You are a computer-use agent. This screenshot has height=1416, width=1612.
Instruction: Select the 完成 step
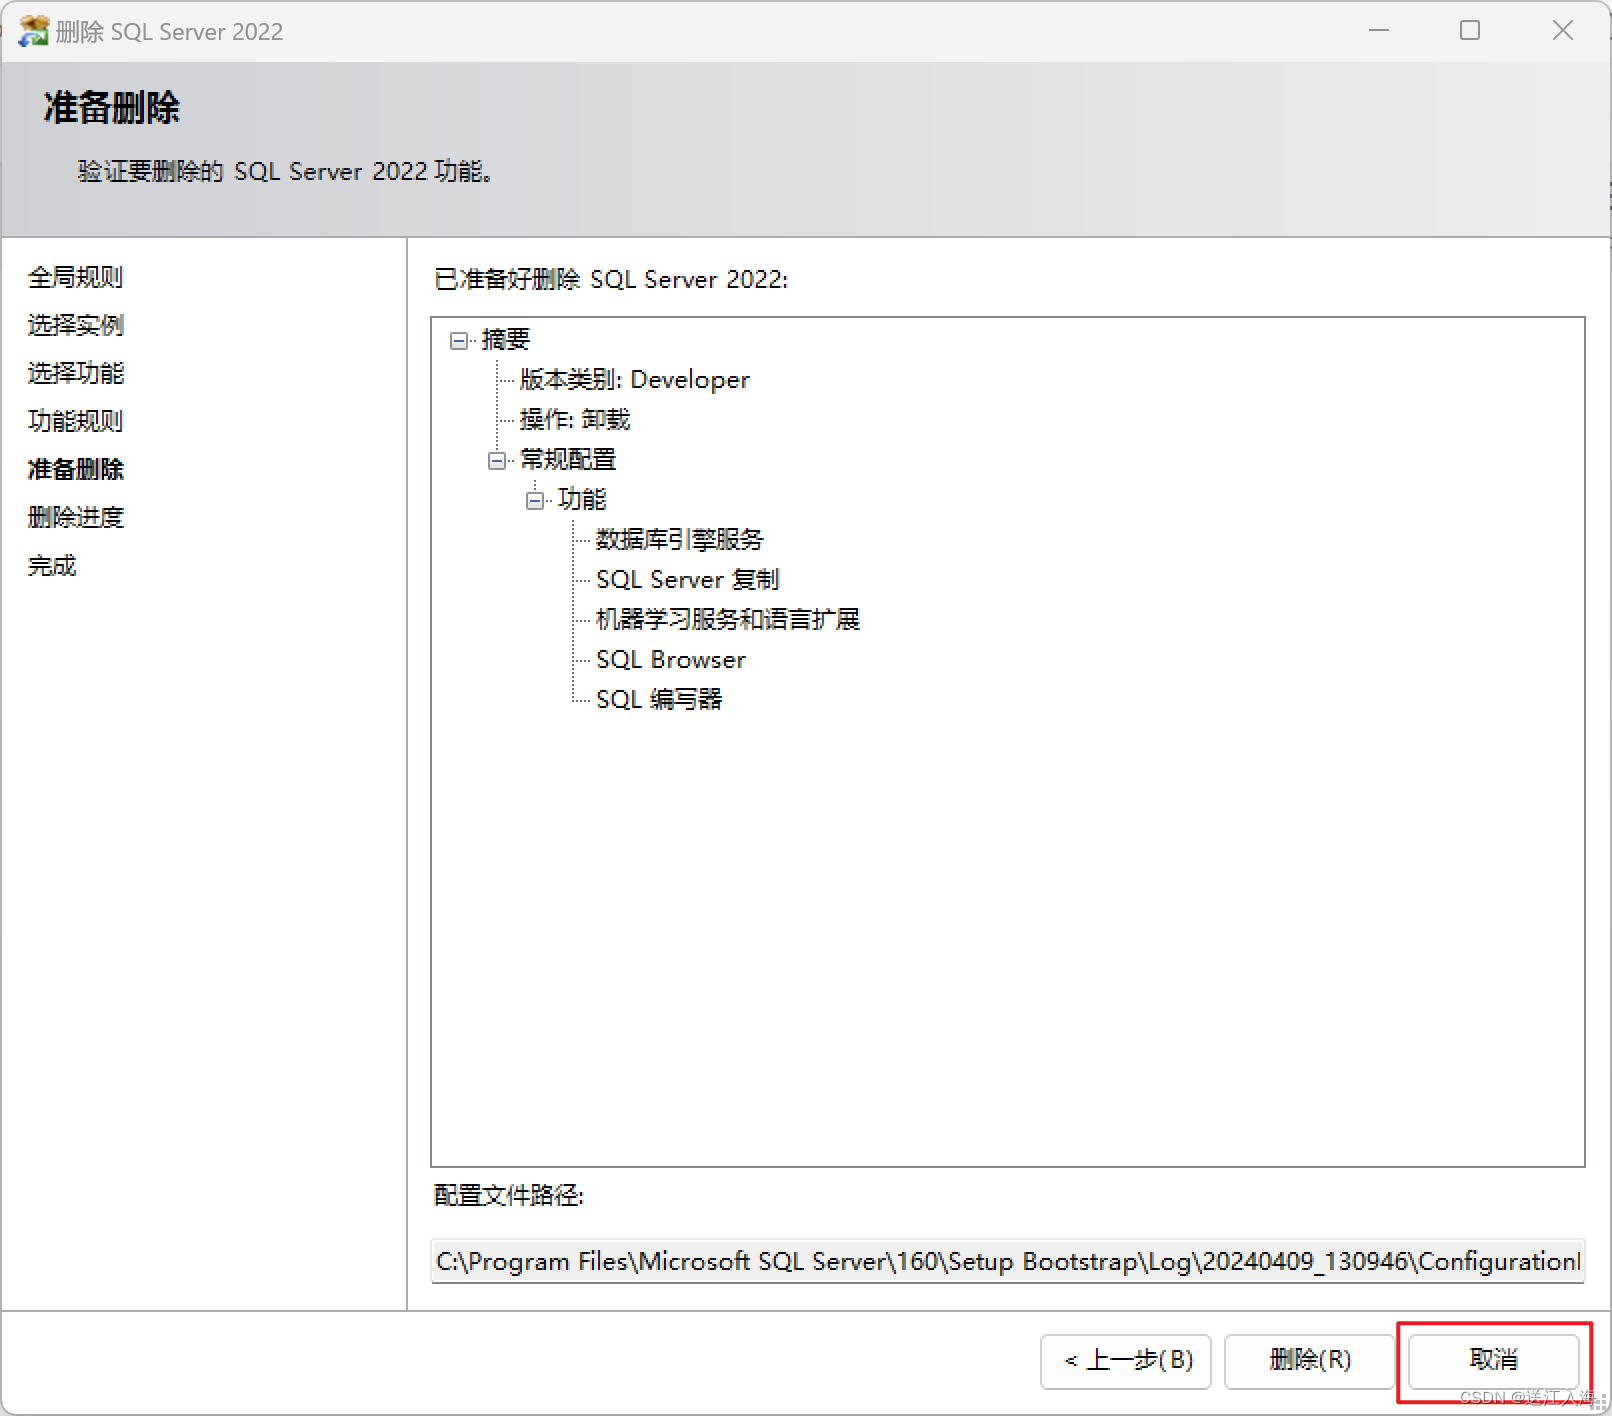(52, 566)
